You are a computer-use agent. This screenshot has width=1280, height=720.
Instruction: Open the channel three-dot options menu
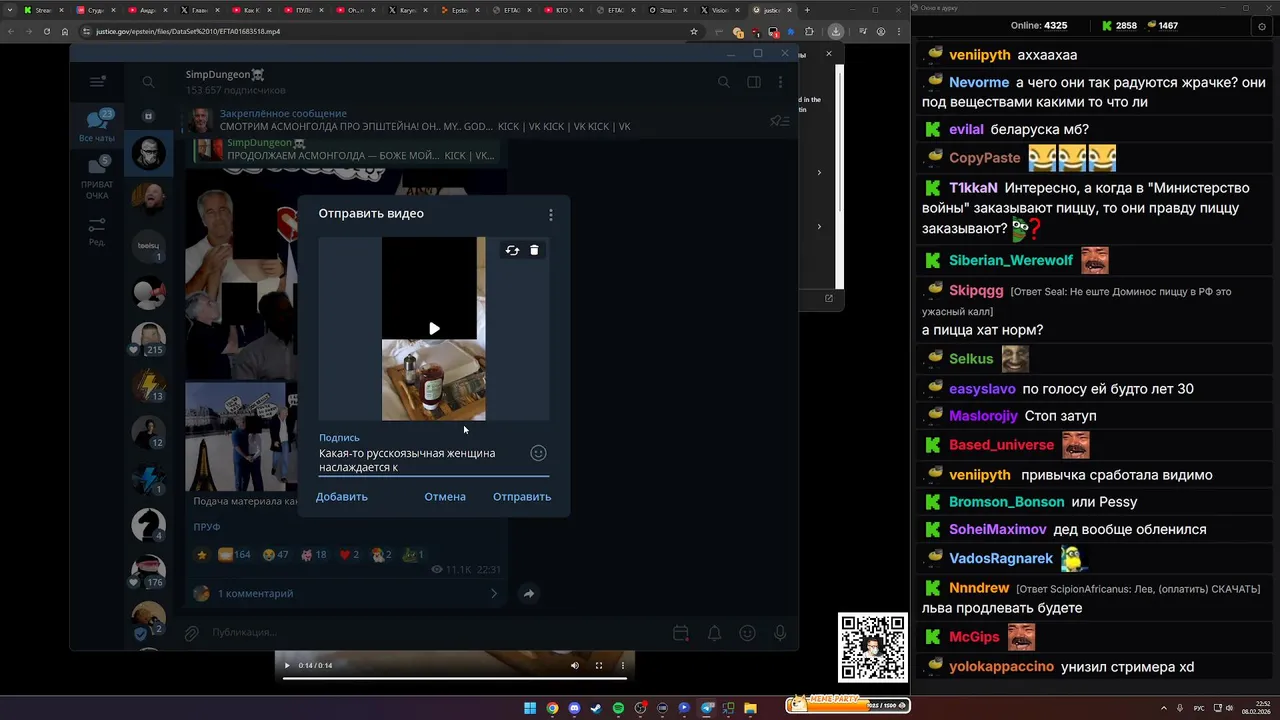tap(781, 82)
